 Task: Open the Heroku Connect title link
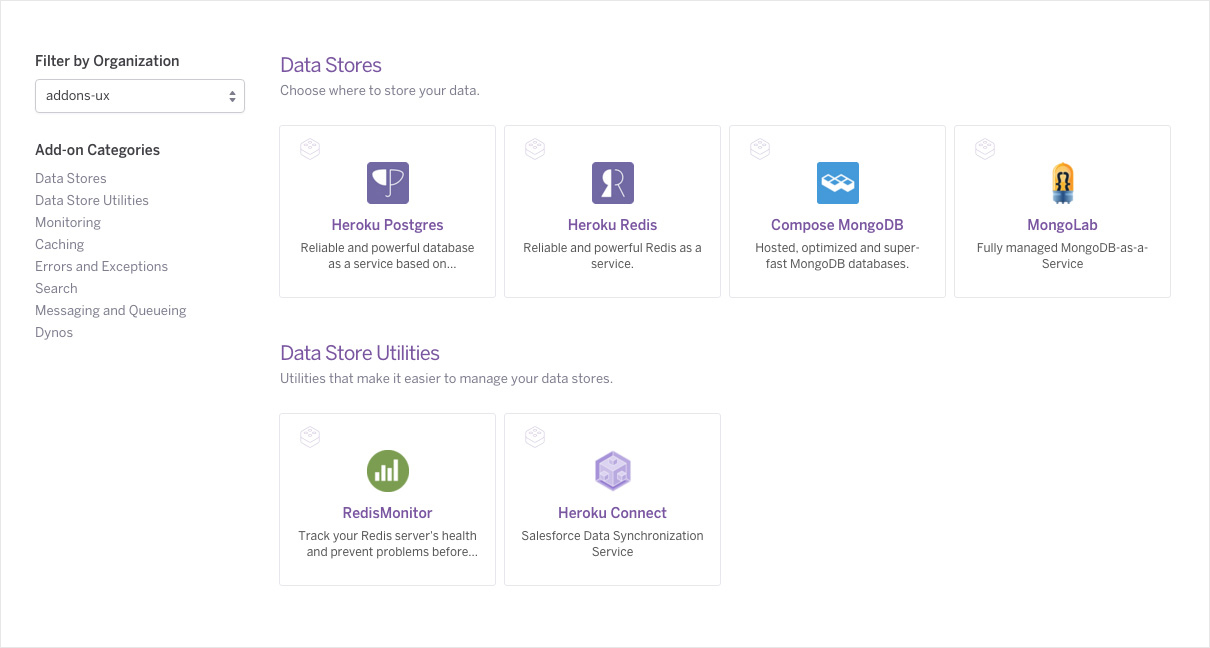click(613, 513)
